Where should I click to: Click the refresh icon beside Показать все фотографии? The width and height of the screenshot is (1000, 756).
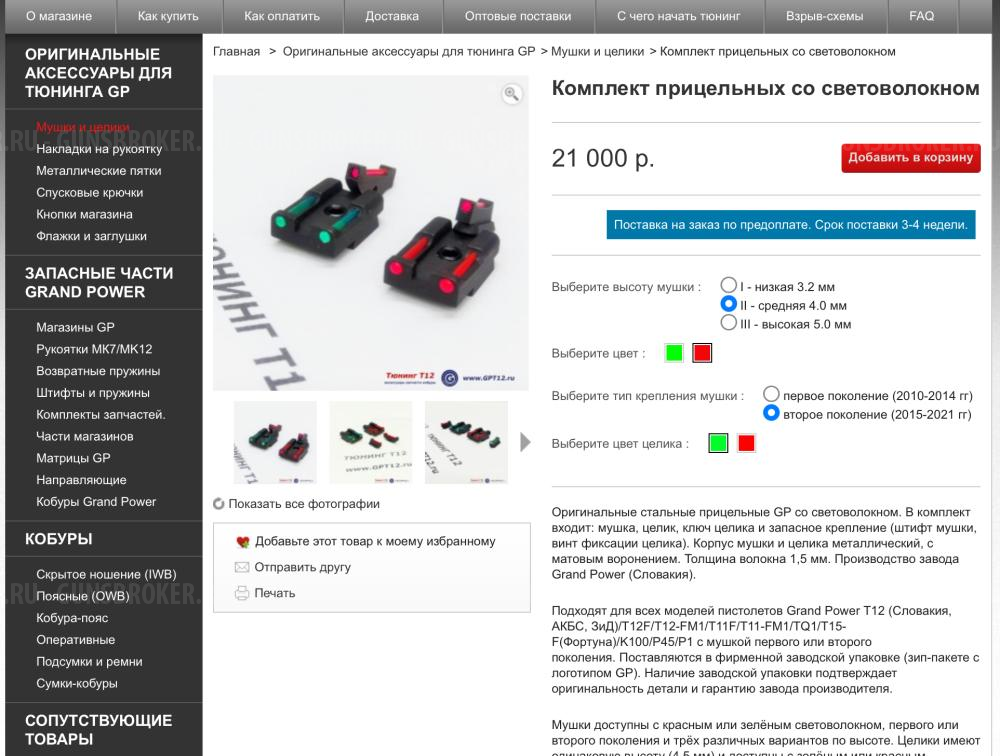219,504
